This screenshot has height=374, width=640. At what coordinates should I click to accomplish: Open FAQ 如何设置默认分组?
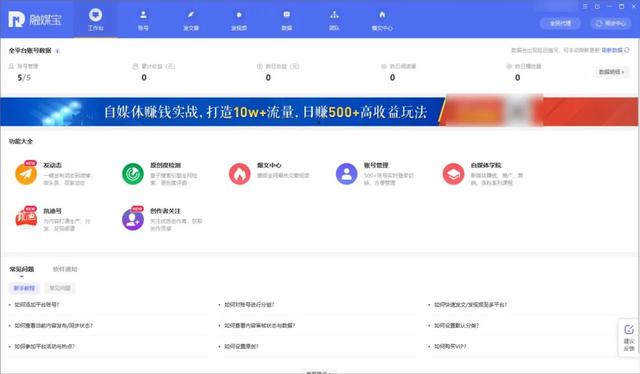tap(456, 325)
